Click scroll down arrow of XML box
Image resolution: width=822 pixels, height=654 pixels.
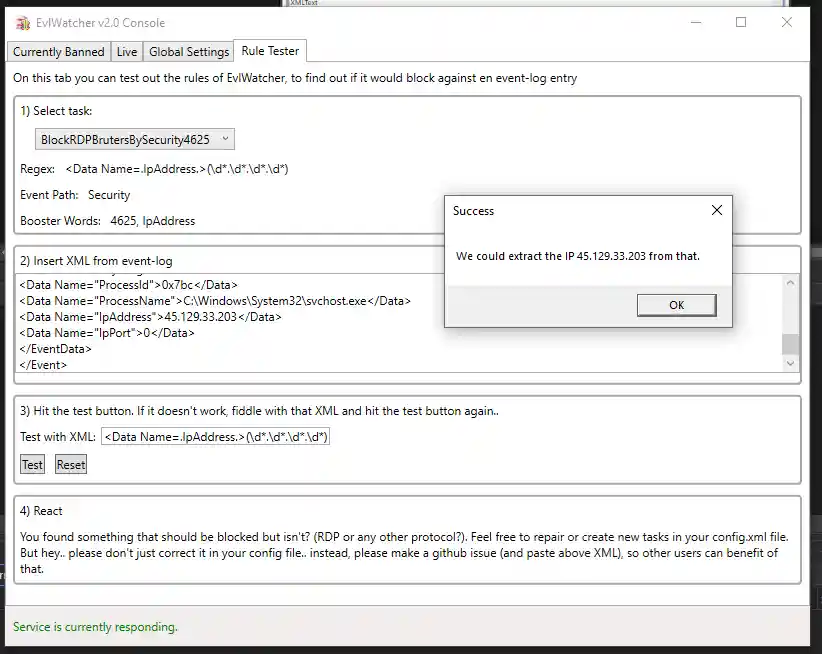[x=791, y=363]
